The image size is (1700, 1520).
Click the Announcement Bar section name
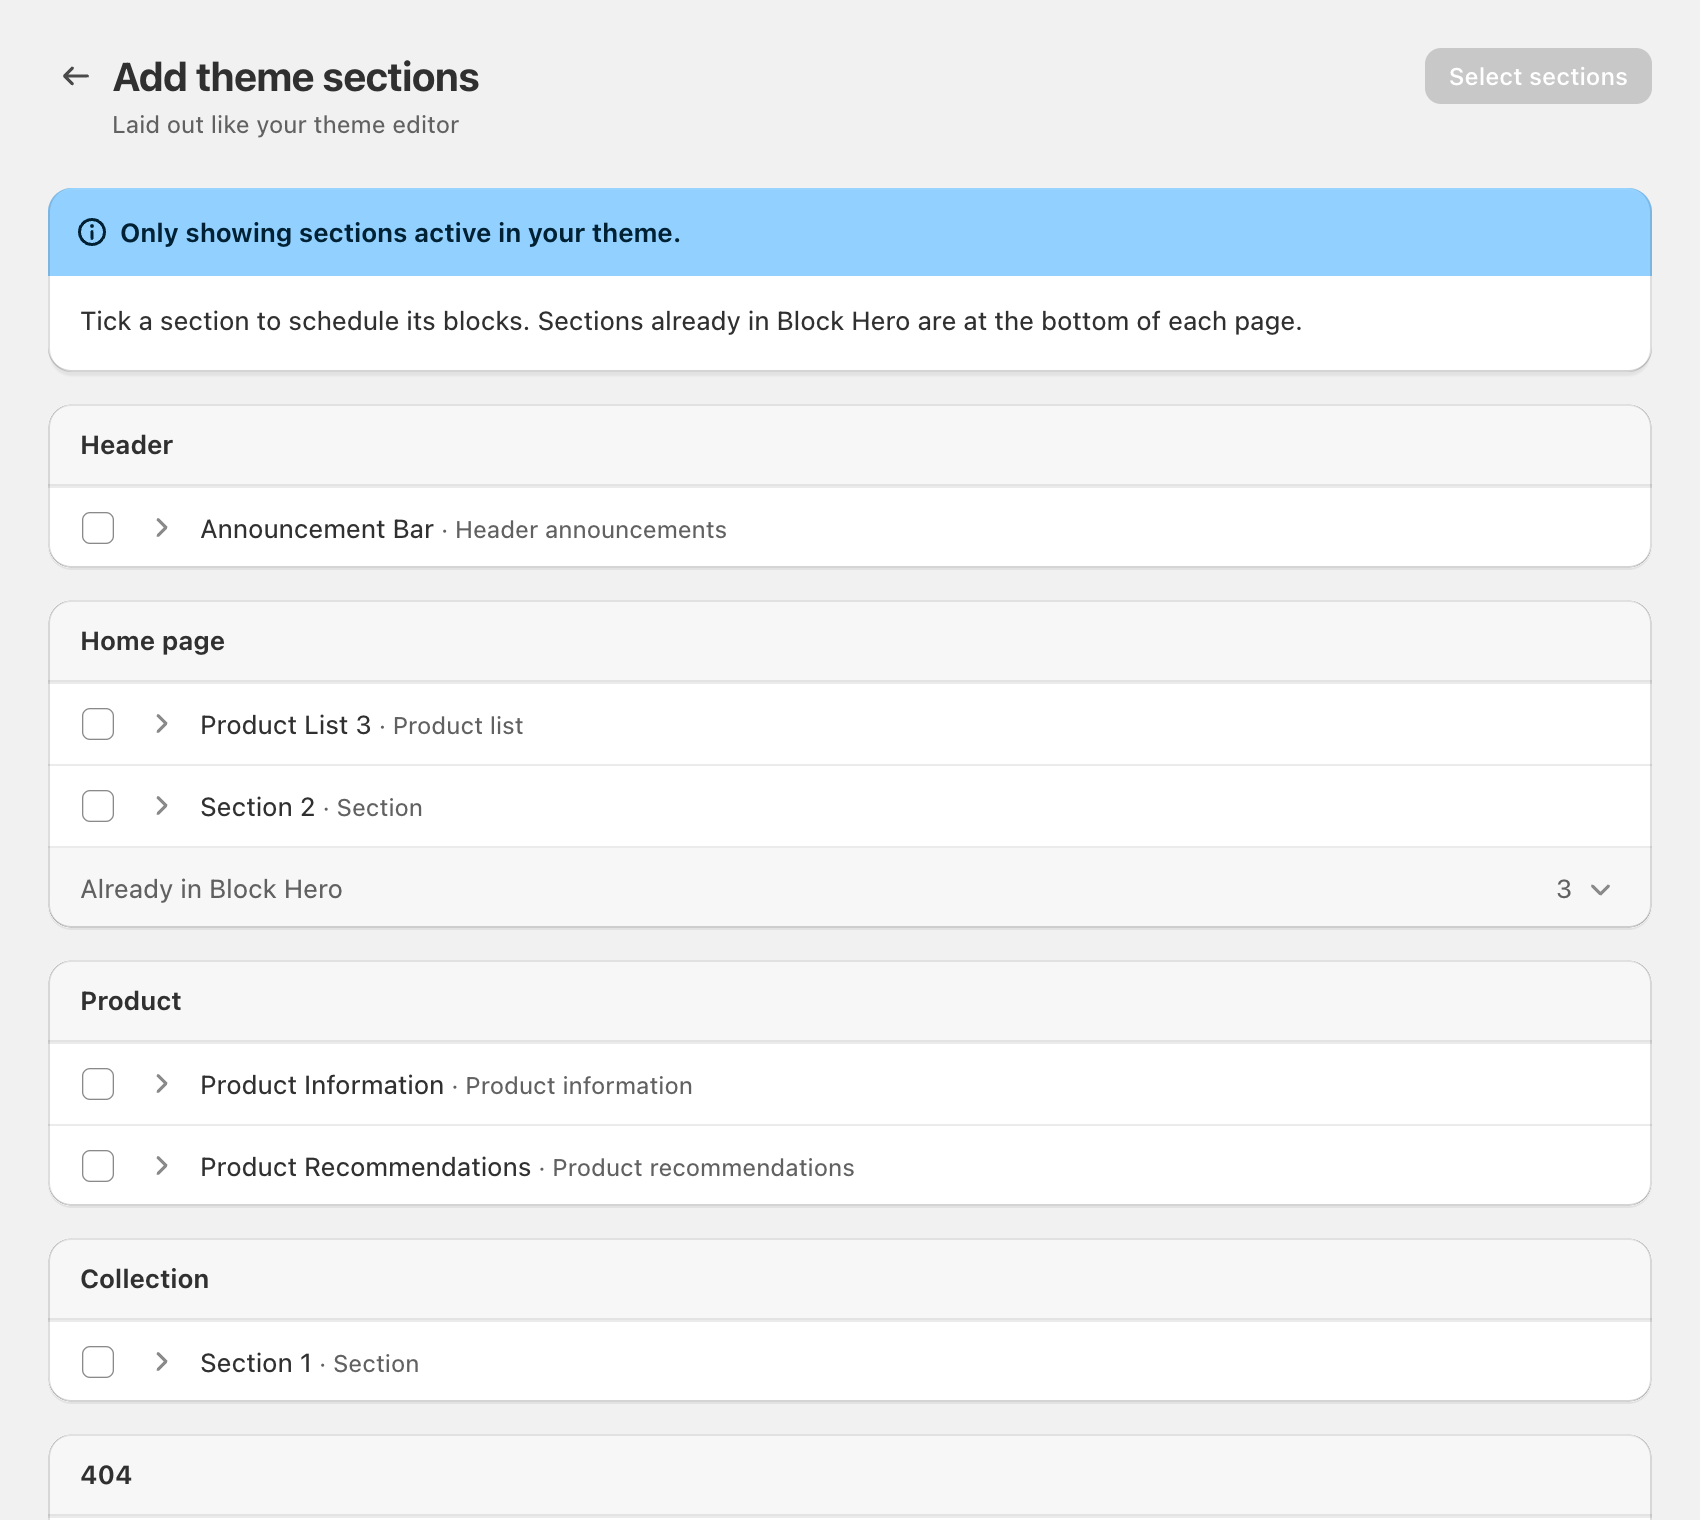coord(317,529)
